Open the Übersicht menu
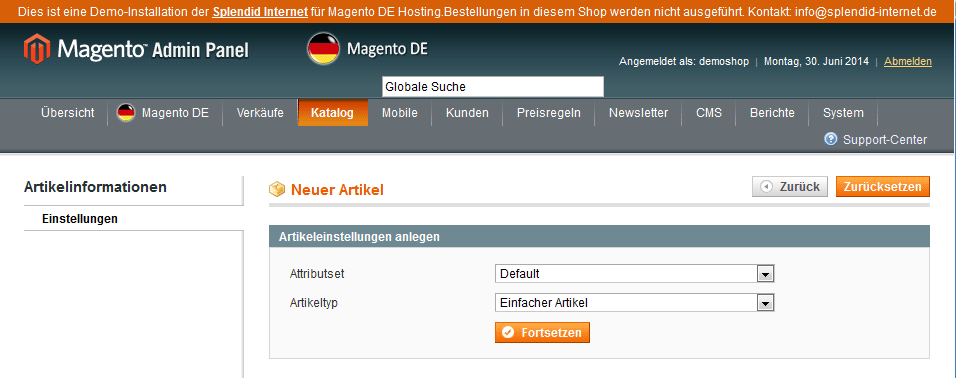 [x=68, y=113]
